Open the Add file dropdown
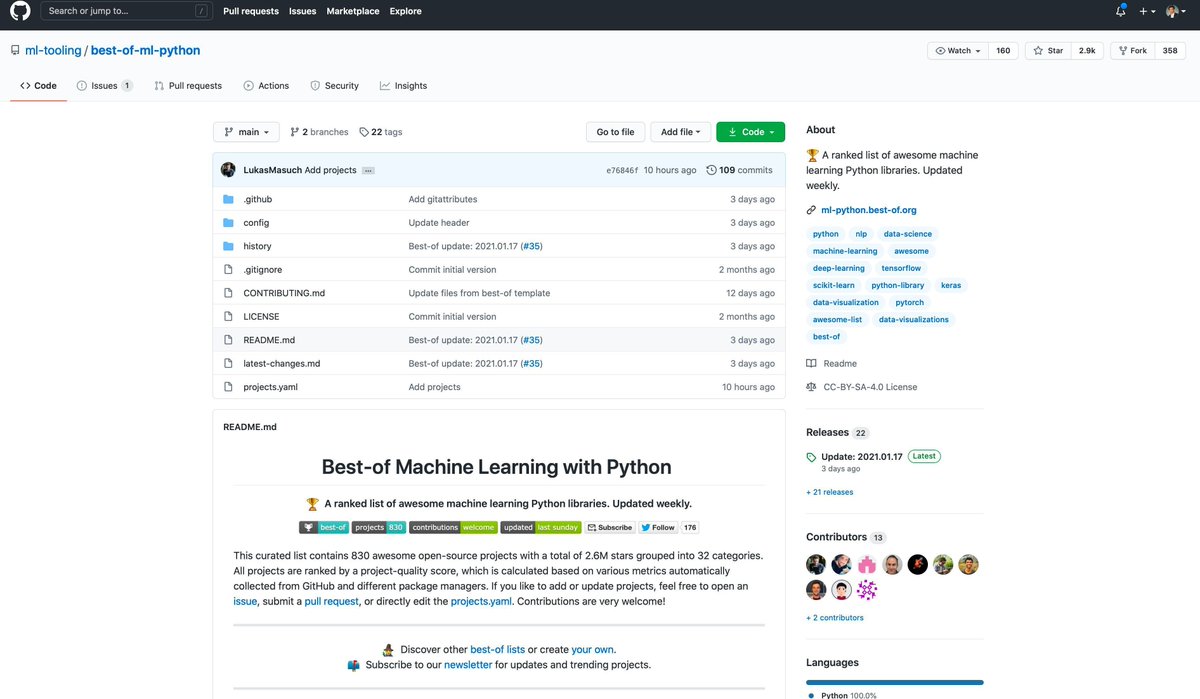 [x=681, y=132]
